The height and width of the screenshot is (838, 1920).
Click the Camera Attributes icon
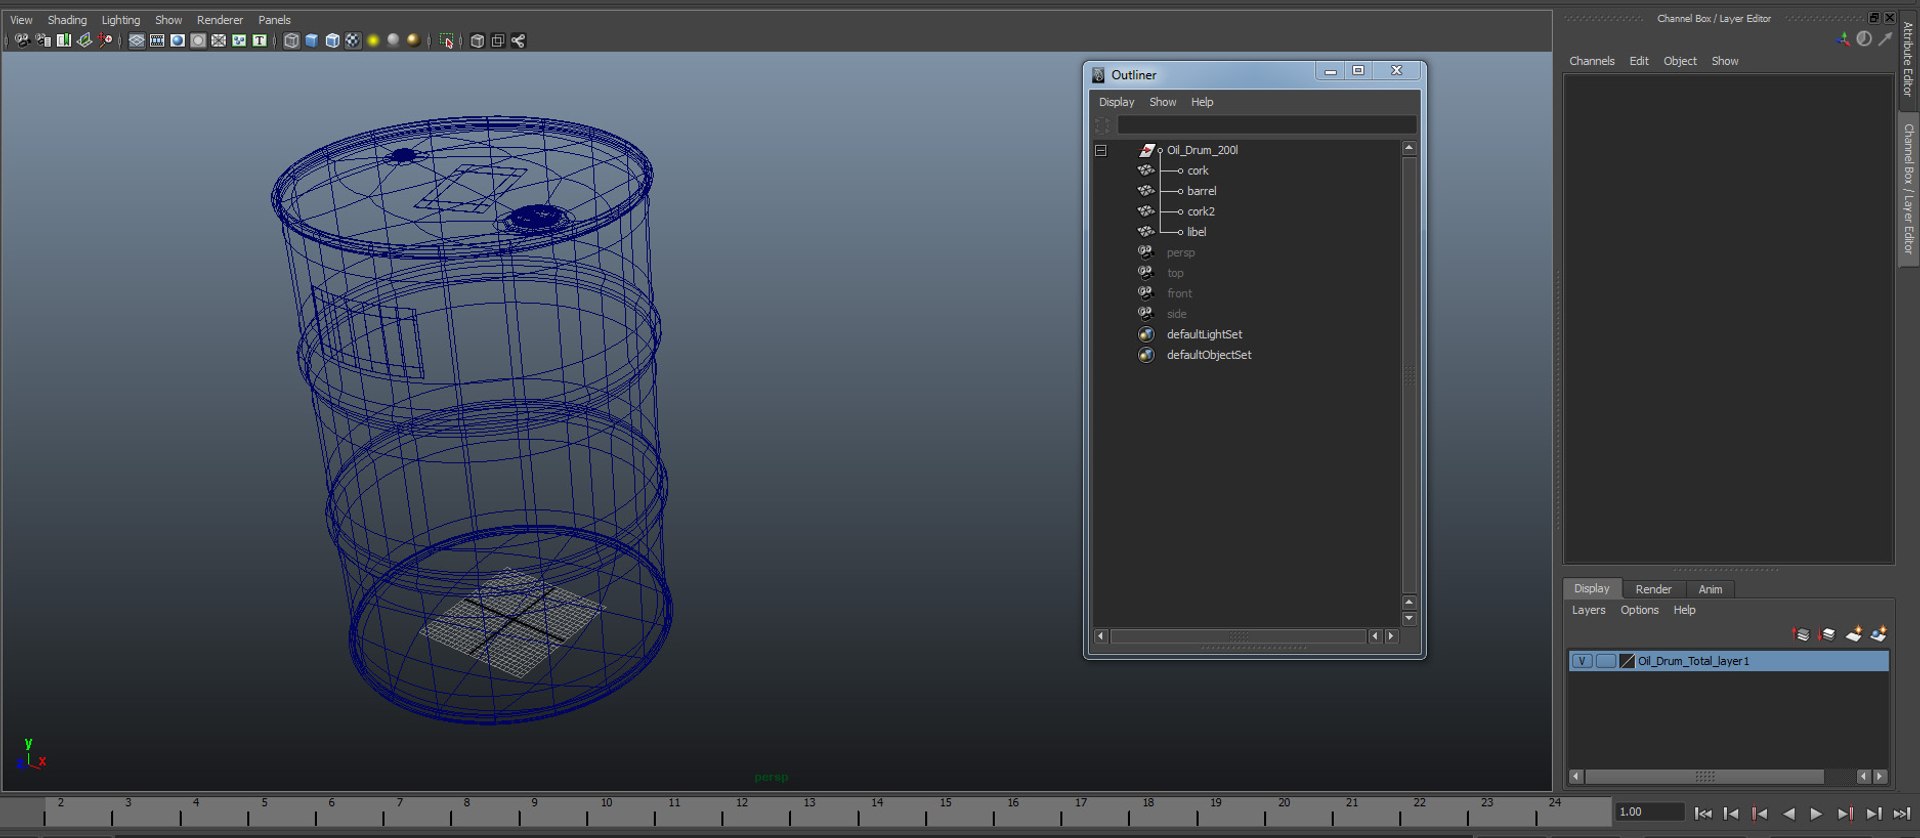click(x=43, y=40)
